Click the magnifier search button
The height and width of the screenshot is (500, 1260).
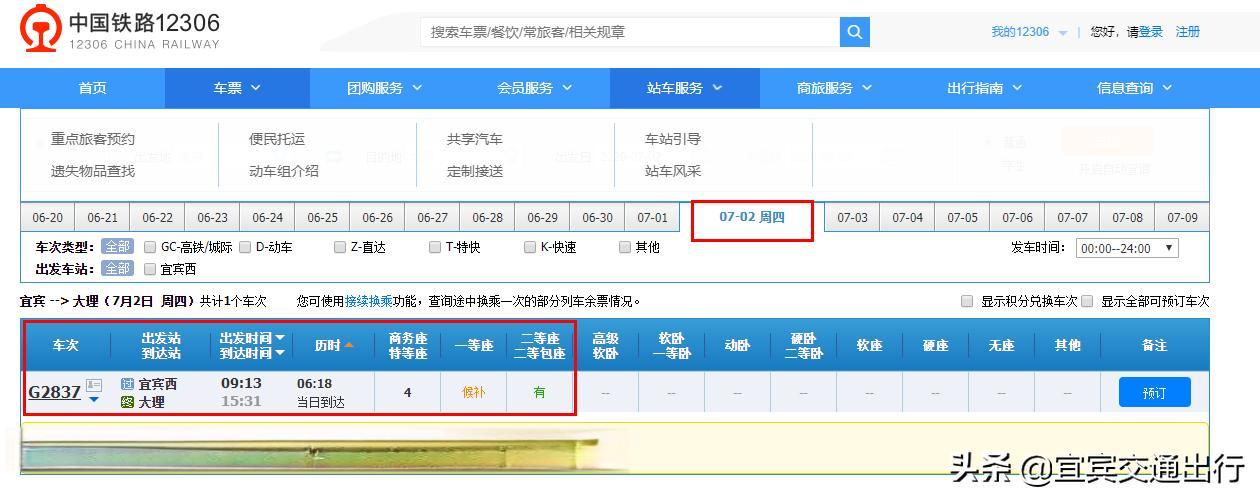pyautogui.click(x=854, y=32)
